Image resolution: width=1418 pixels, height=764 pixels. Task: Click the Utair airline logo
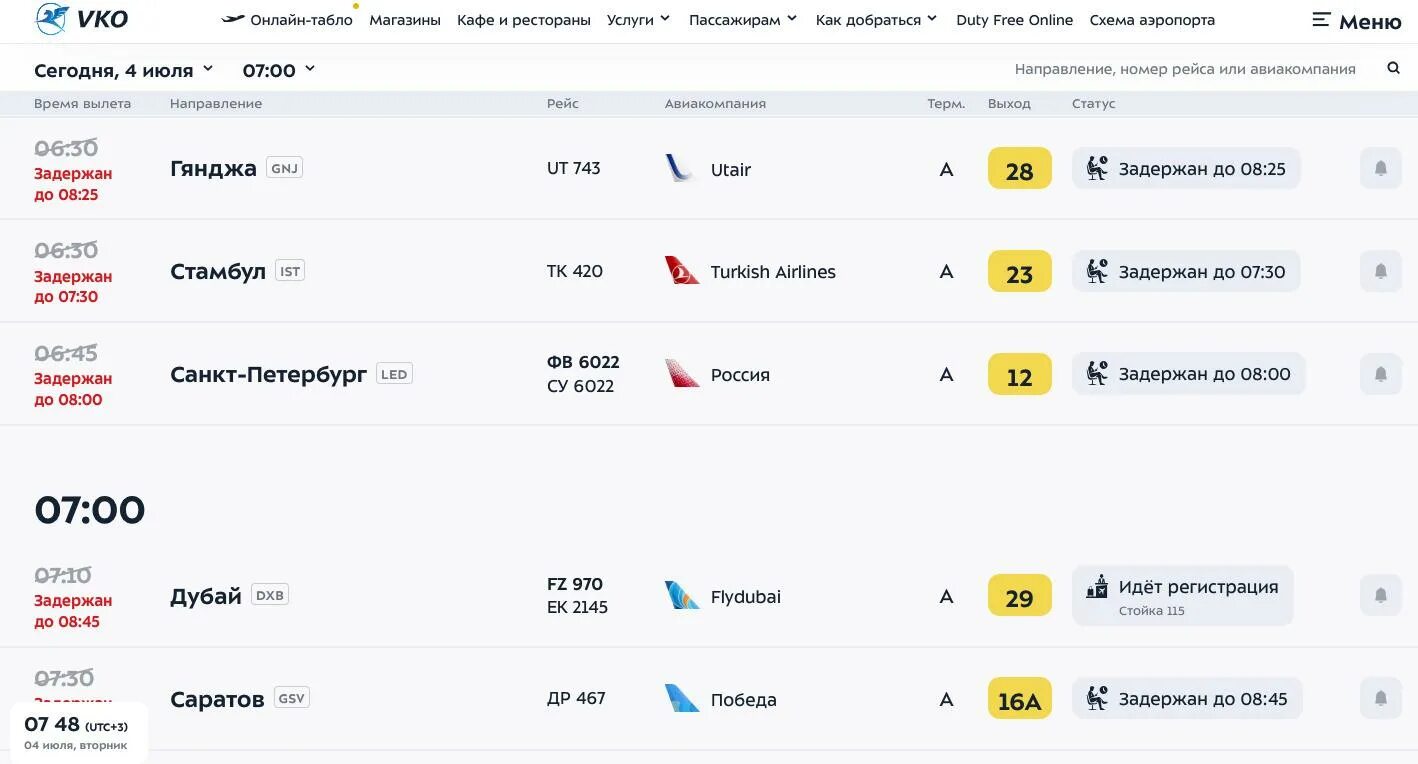681,168
